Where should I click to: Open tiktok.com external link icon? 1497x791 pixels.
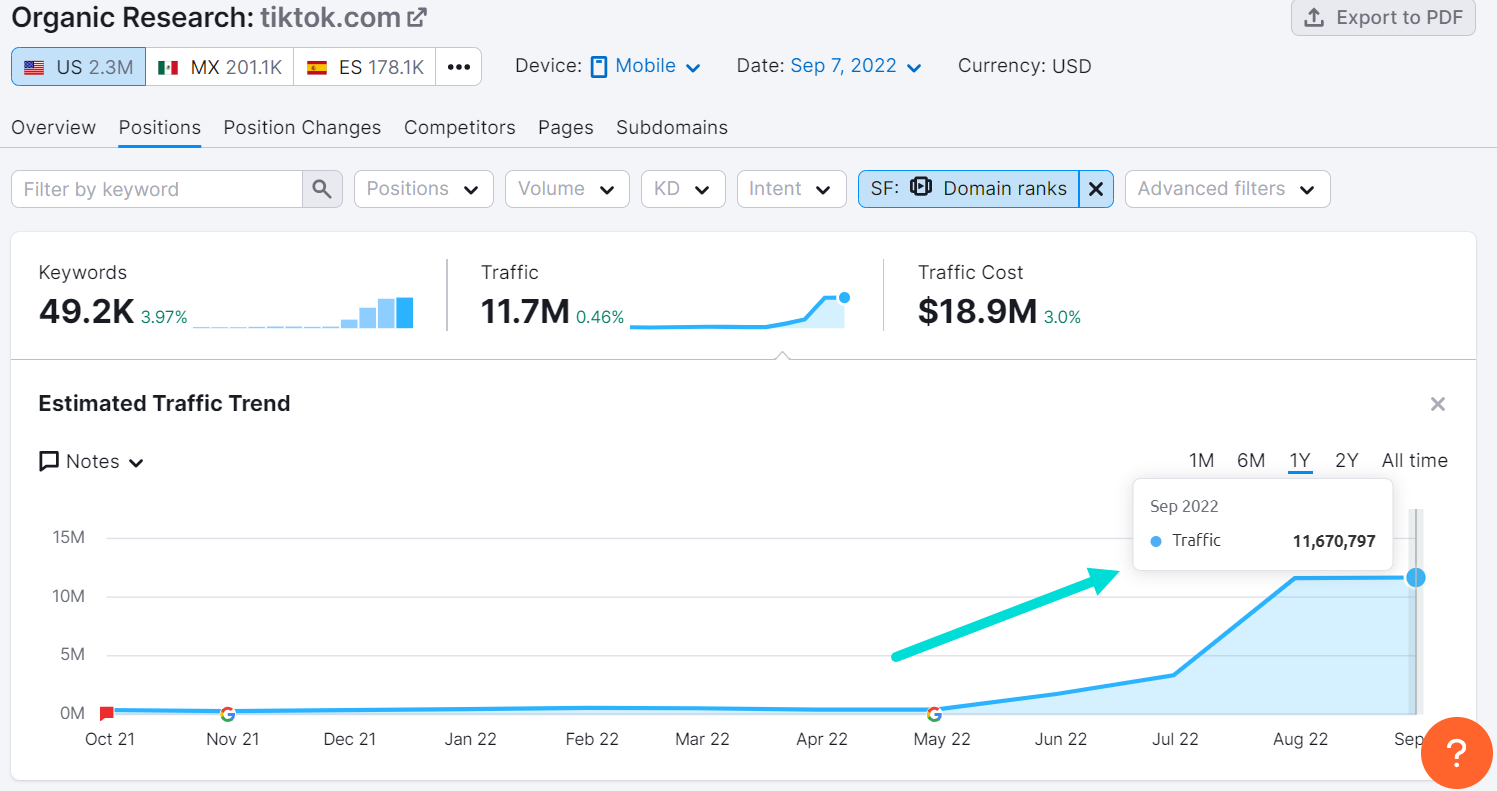pos(417,17)
